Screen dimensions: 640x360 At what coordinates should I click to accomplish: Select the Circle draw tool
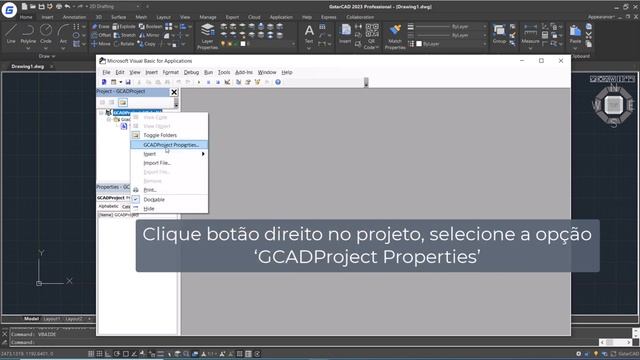click(46, 33)
